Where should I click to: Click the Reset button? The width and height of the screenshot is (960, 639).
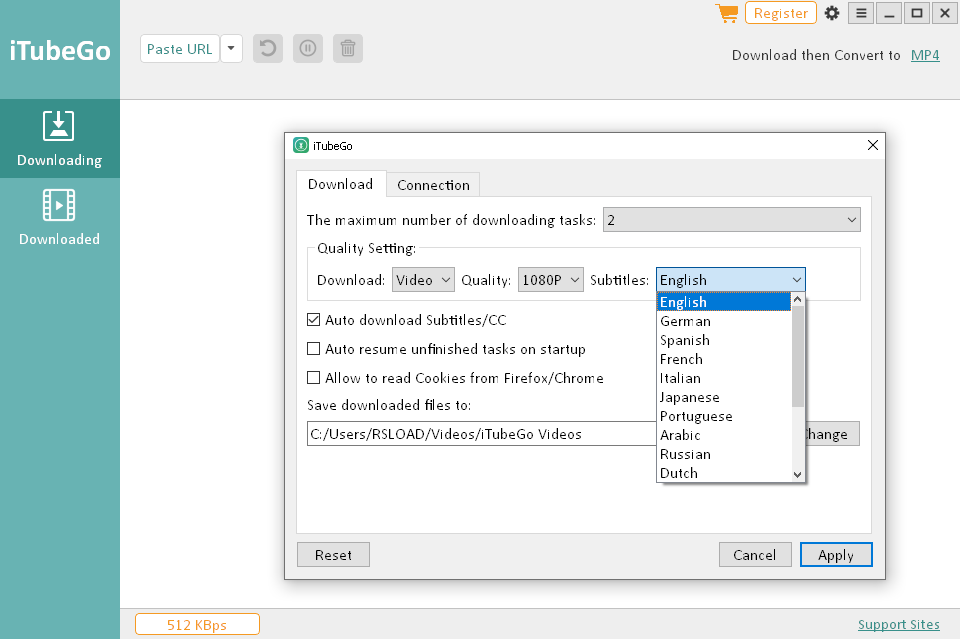click(333, 555)
